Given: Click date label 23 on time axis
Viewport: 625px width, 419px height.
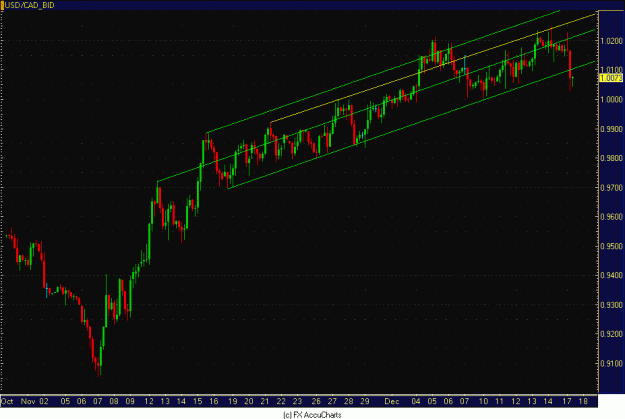Looking at the screenshot, I should (297, 401).
